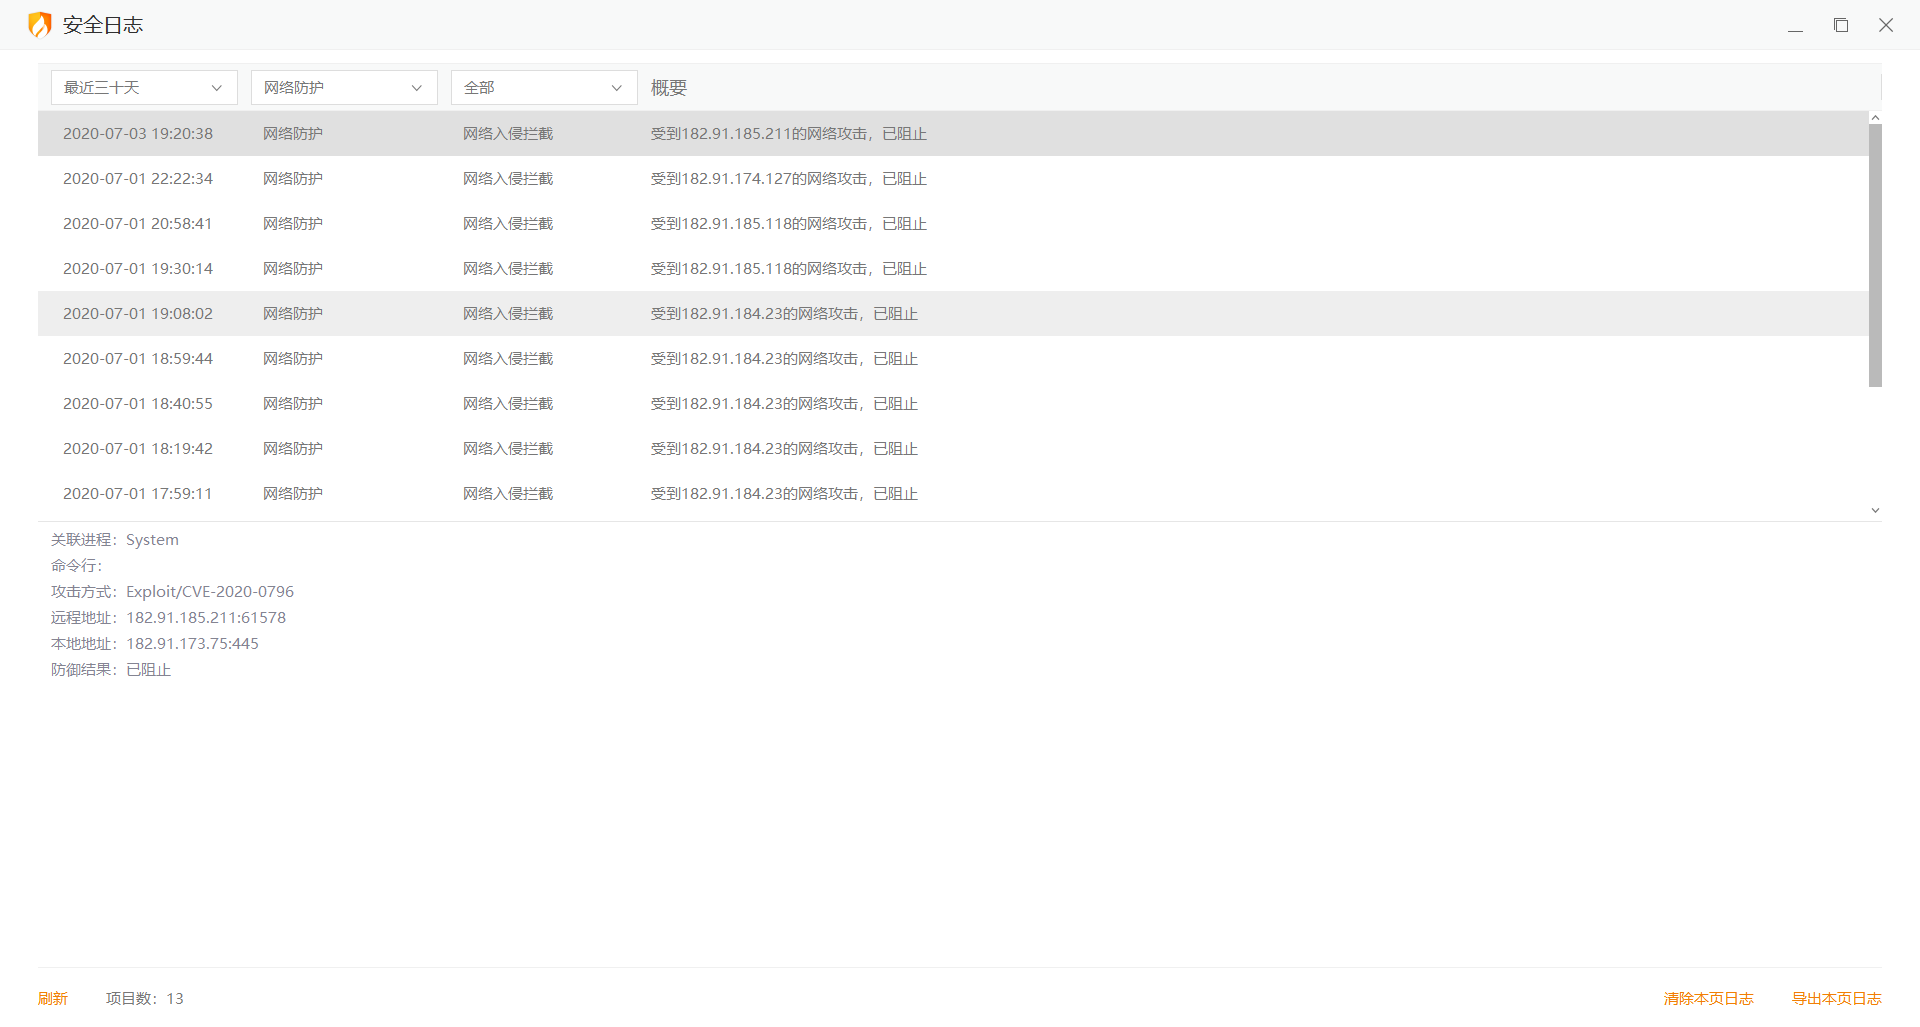Click the remote address 182.91.185.211:61578
The width and height of the screenshot is (1920, 1027).
(206, 617)
